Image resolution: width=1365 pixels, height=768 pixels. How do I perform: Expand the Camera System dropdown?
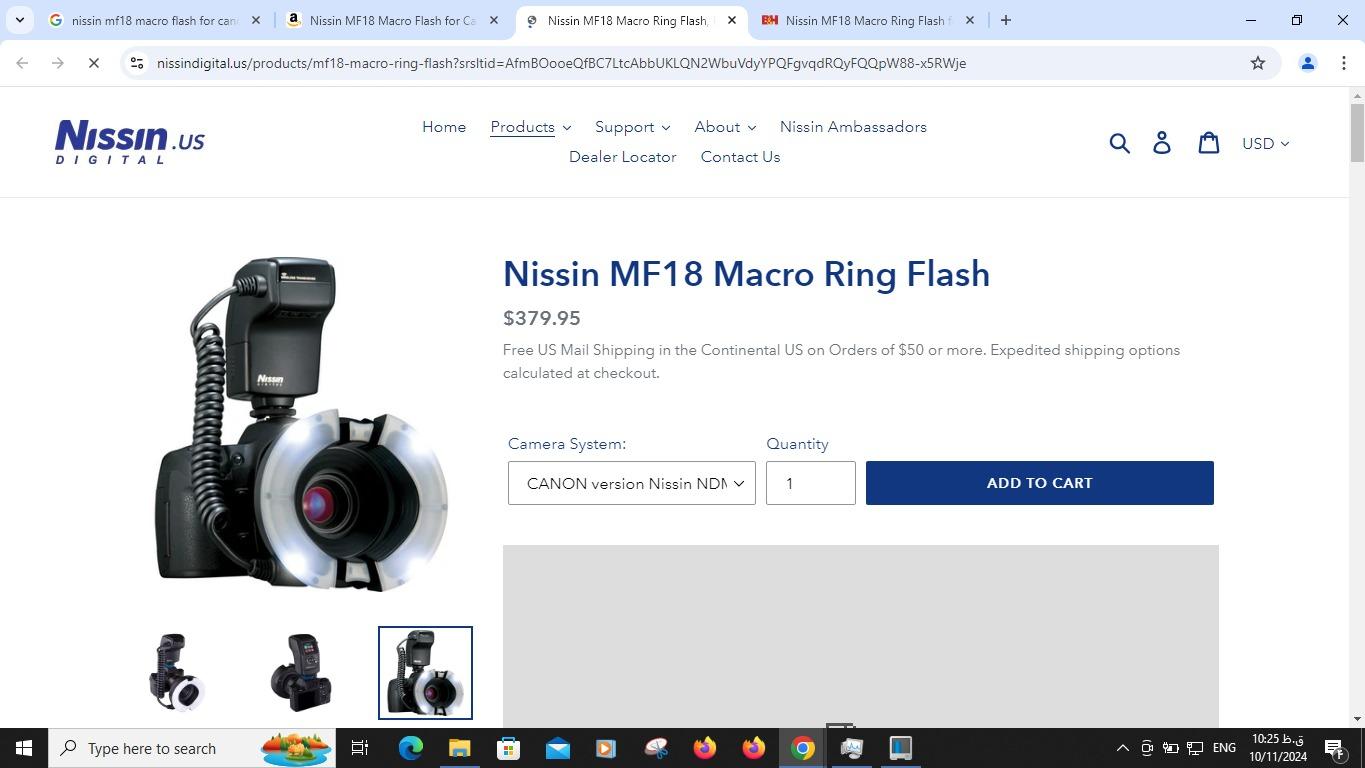coord(631,483)
